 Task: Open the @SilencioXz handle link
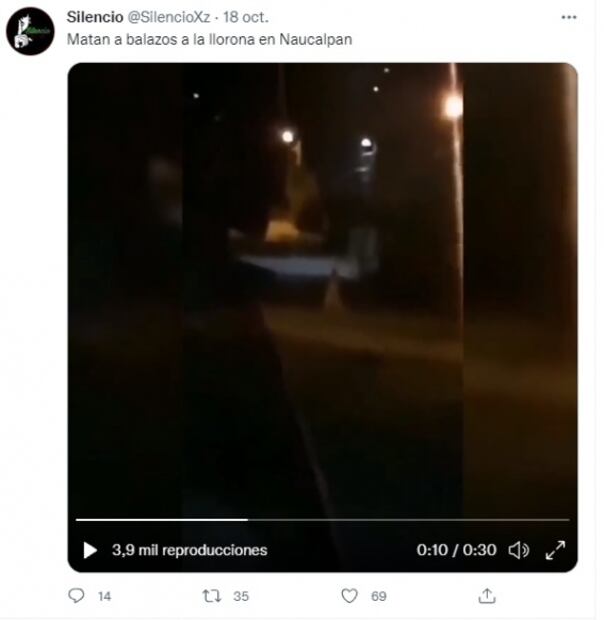pyautogui.click(x=169, y=17)
